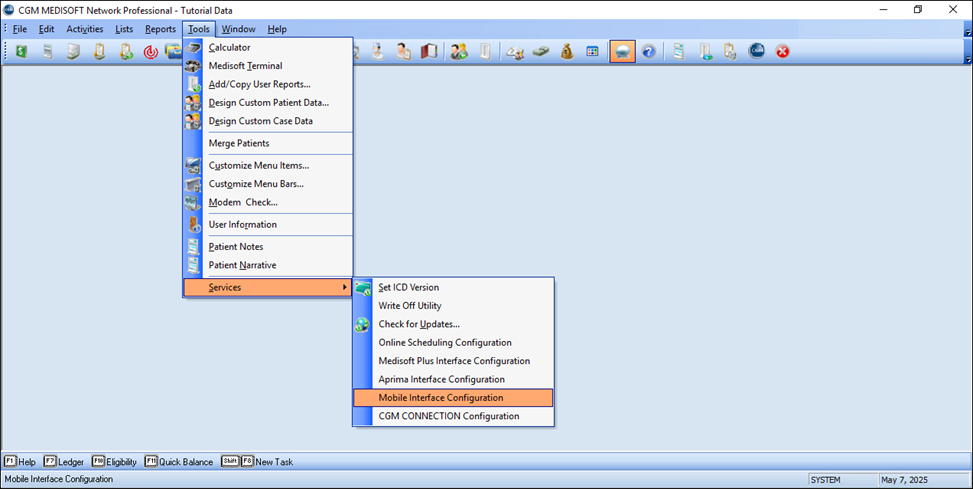Image resolution: width=973 pixels, height=489 pixels.
Task: Click the icon beside Set ICD Version
Action: point(362,287)
